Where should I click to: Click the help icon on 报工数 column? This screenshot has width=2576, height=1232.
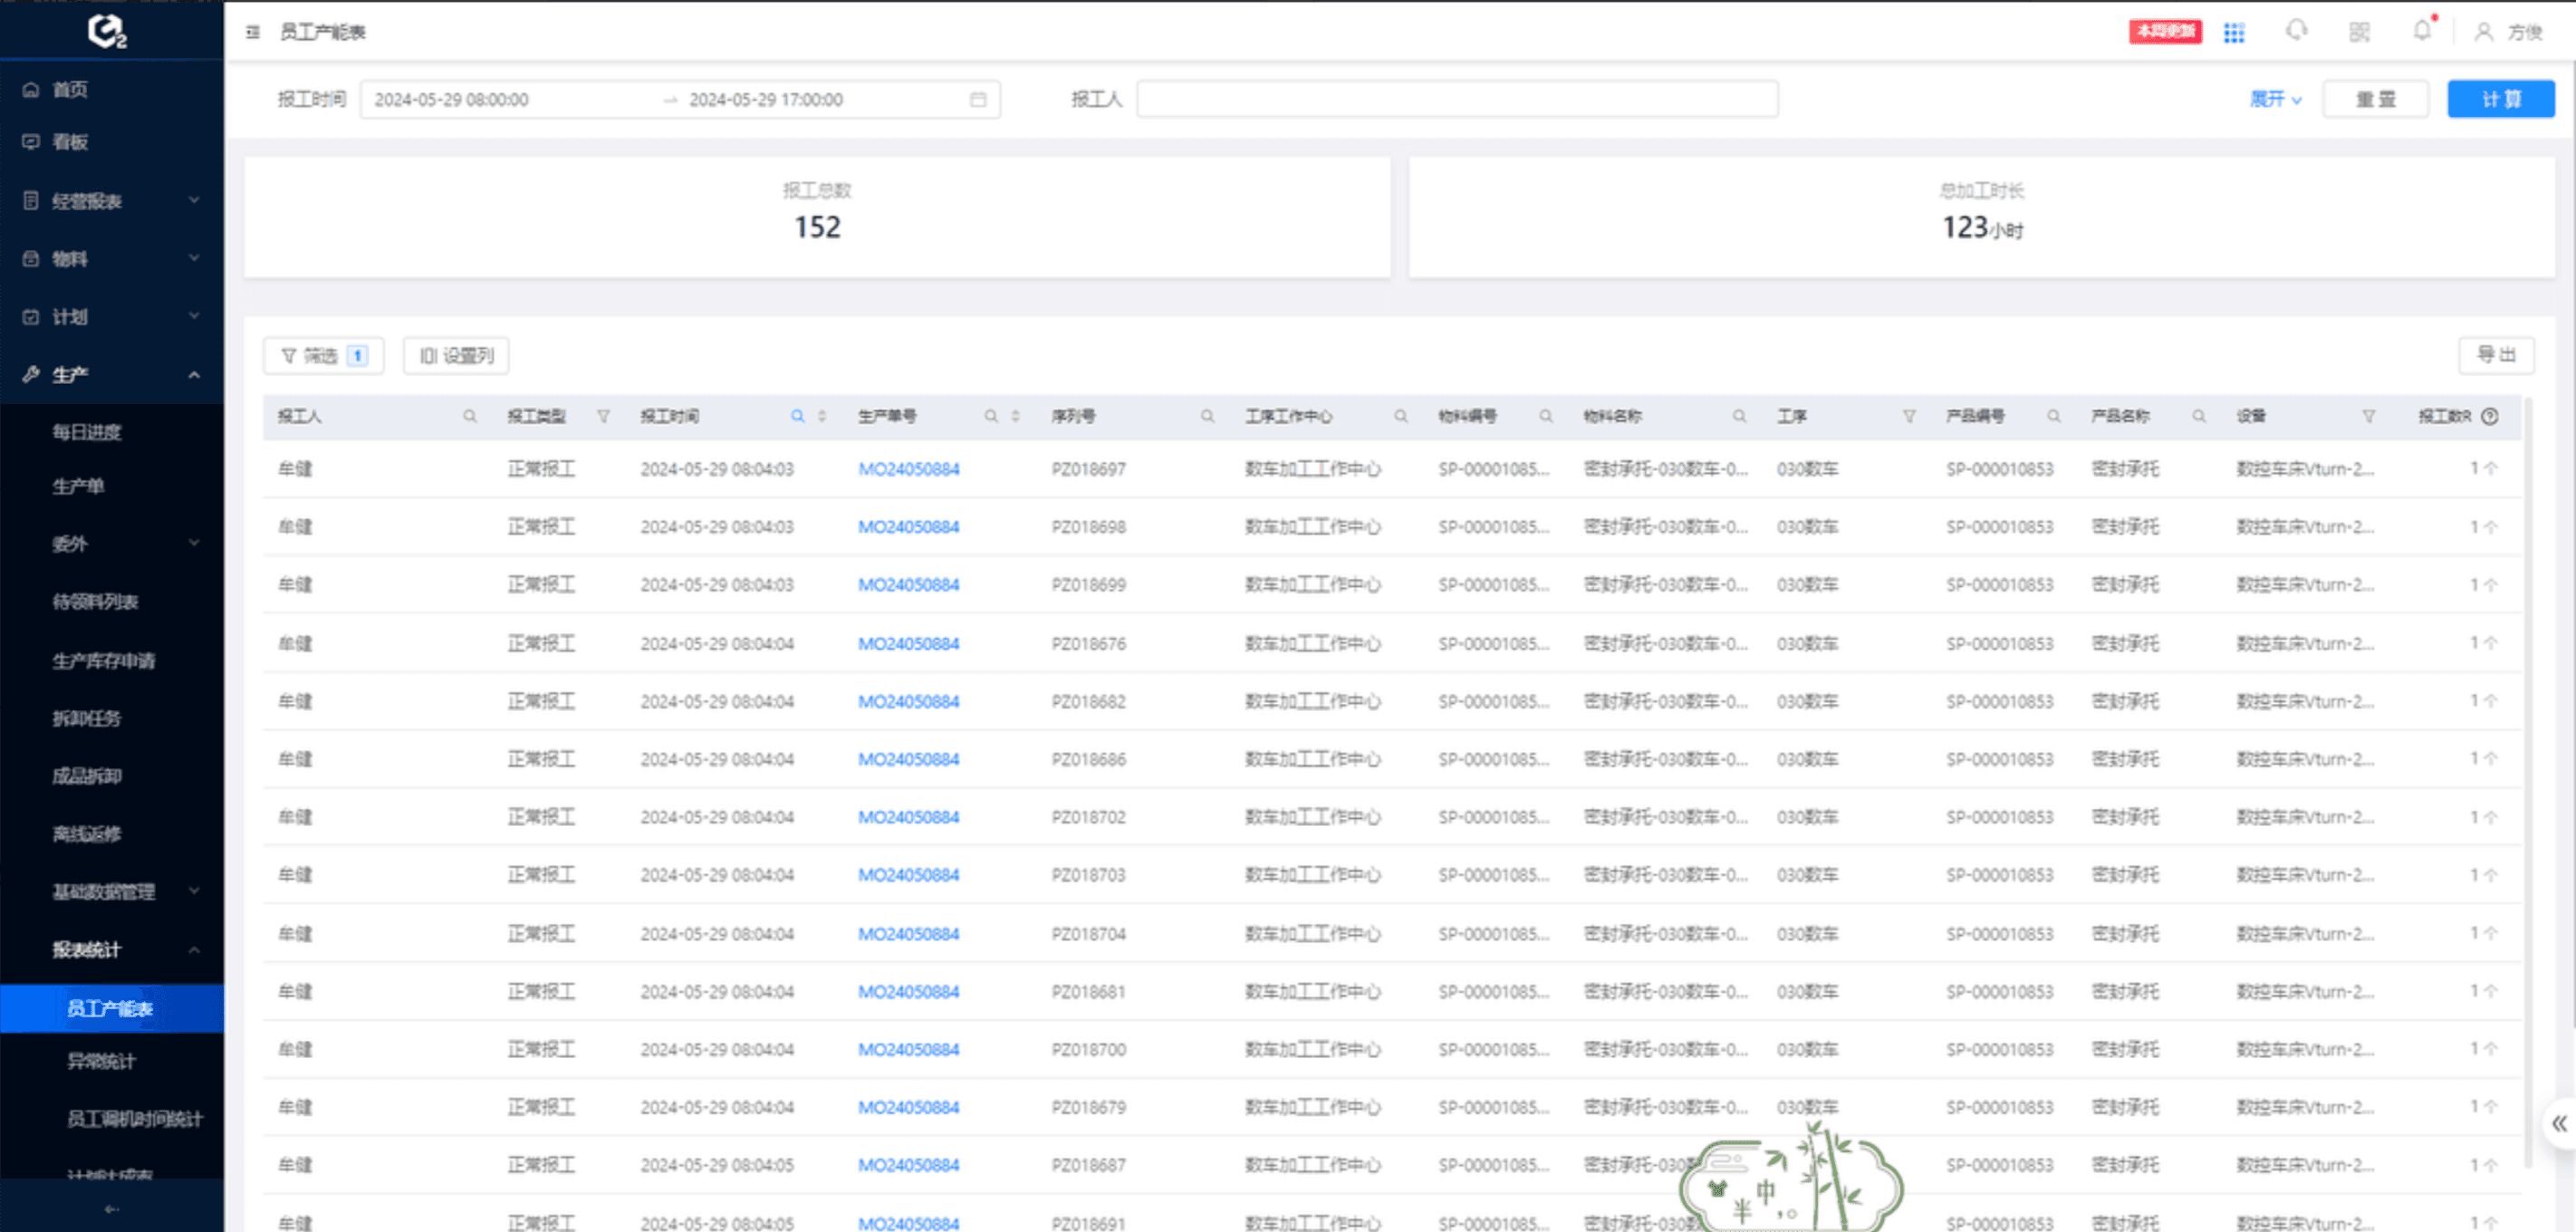(2490, 416)
